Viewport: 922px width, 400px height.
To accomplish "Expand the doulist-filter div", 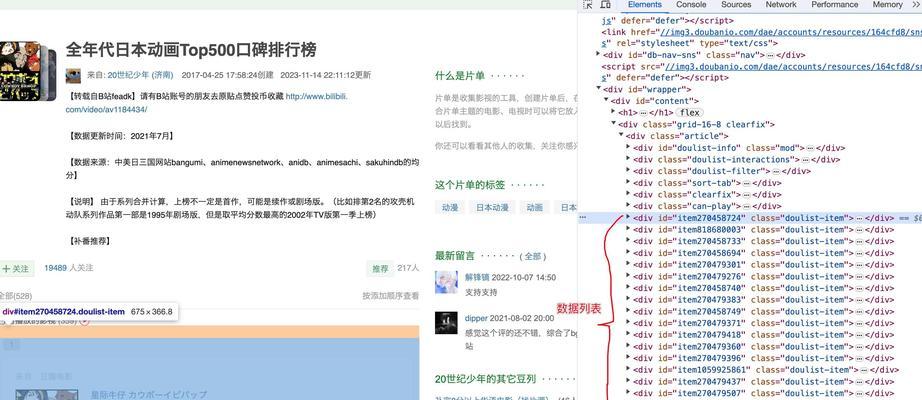I will click(629, 171).
